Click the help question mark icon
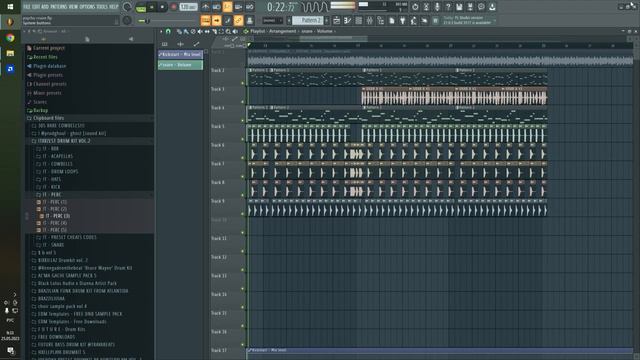640x360 pixels. (x=448, y=7)
